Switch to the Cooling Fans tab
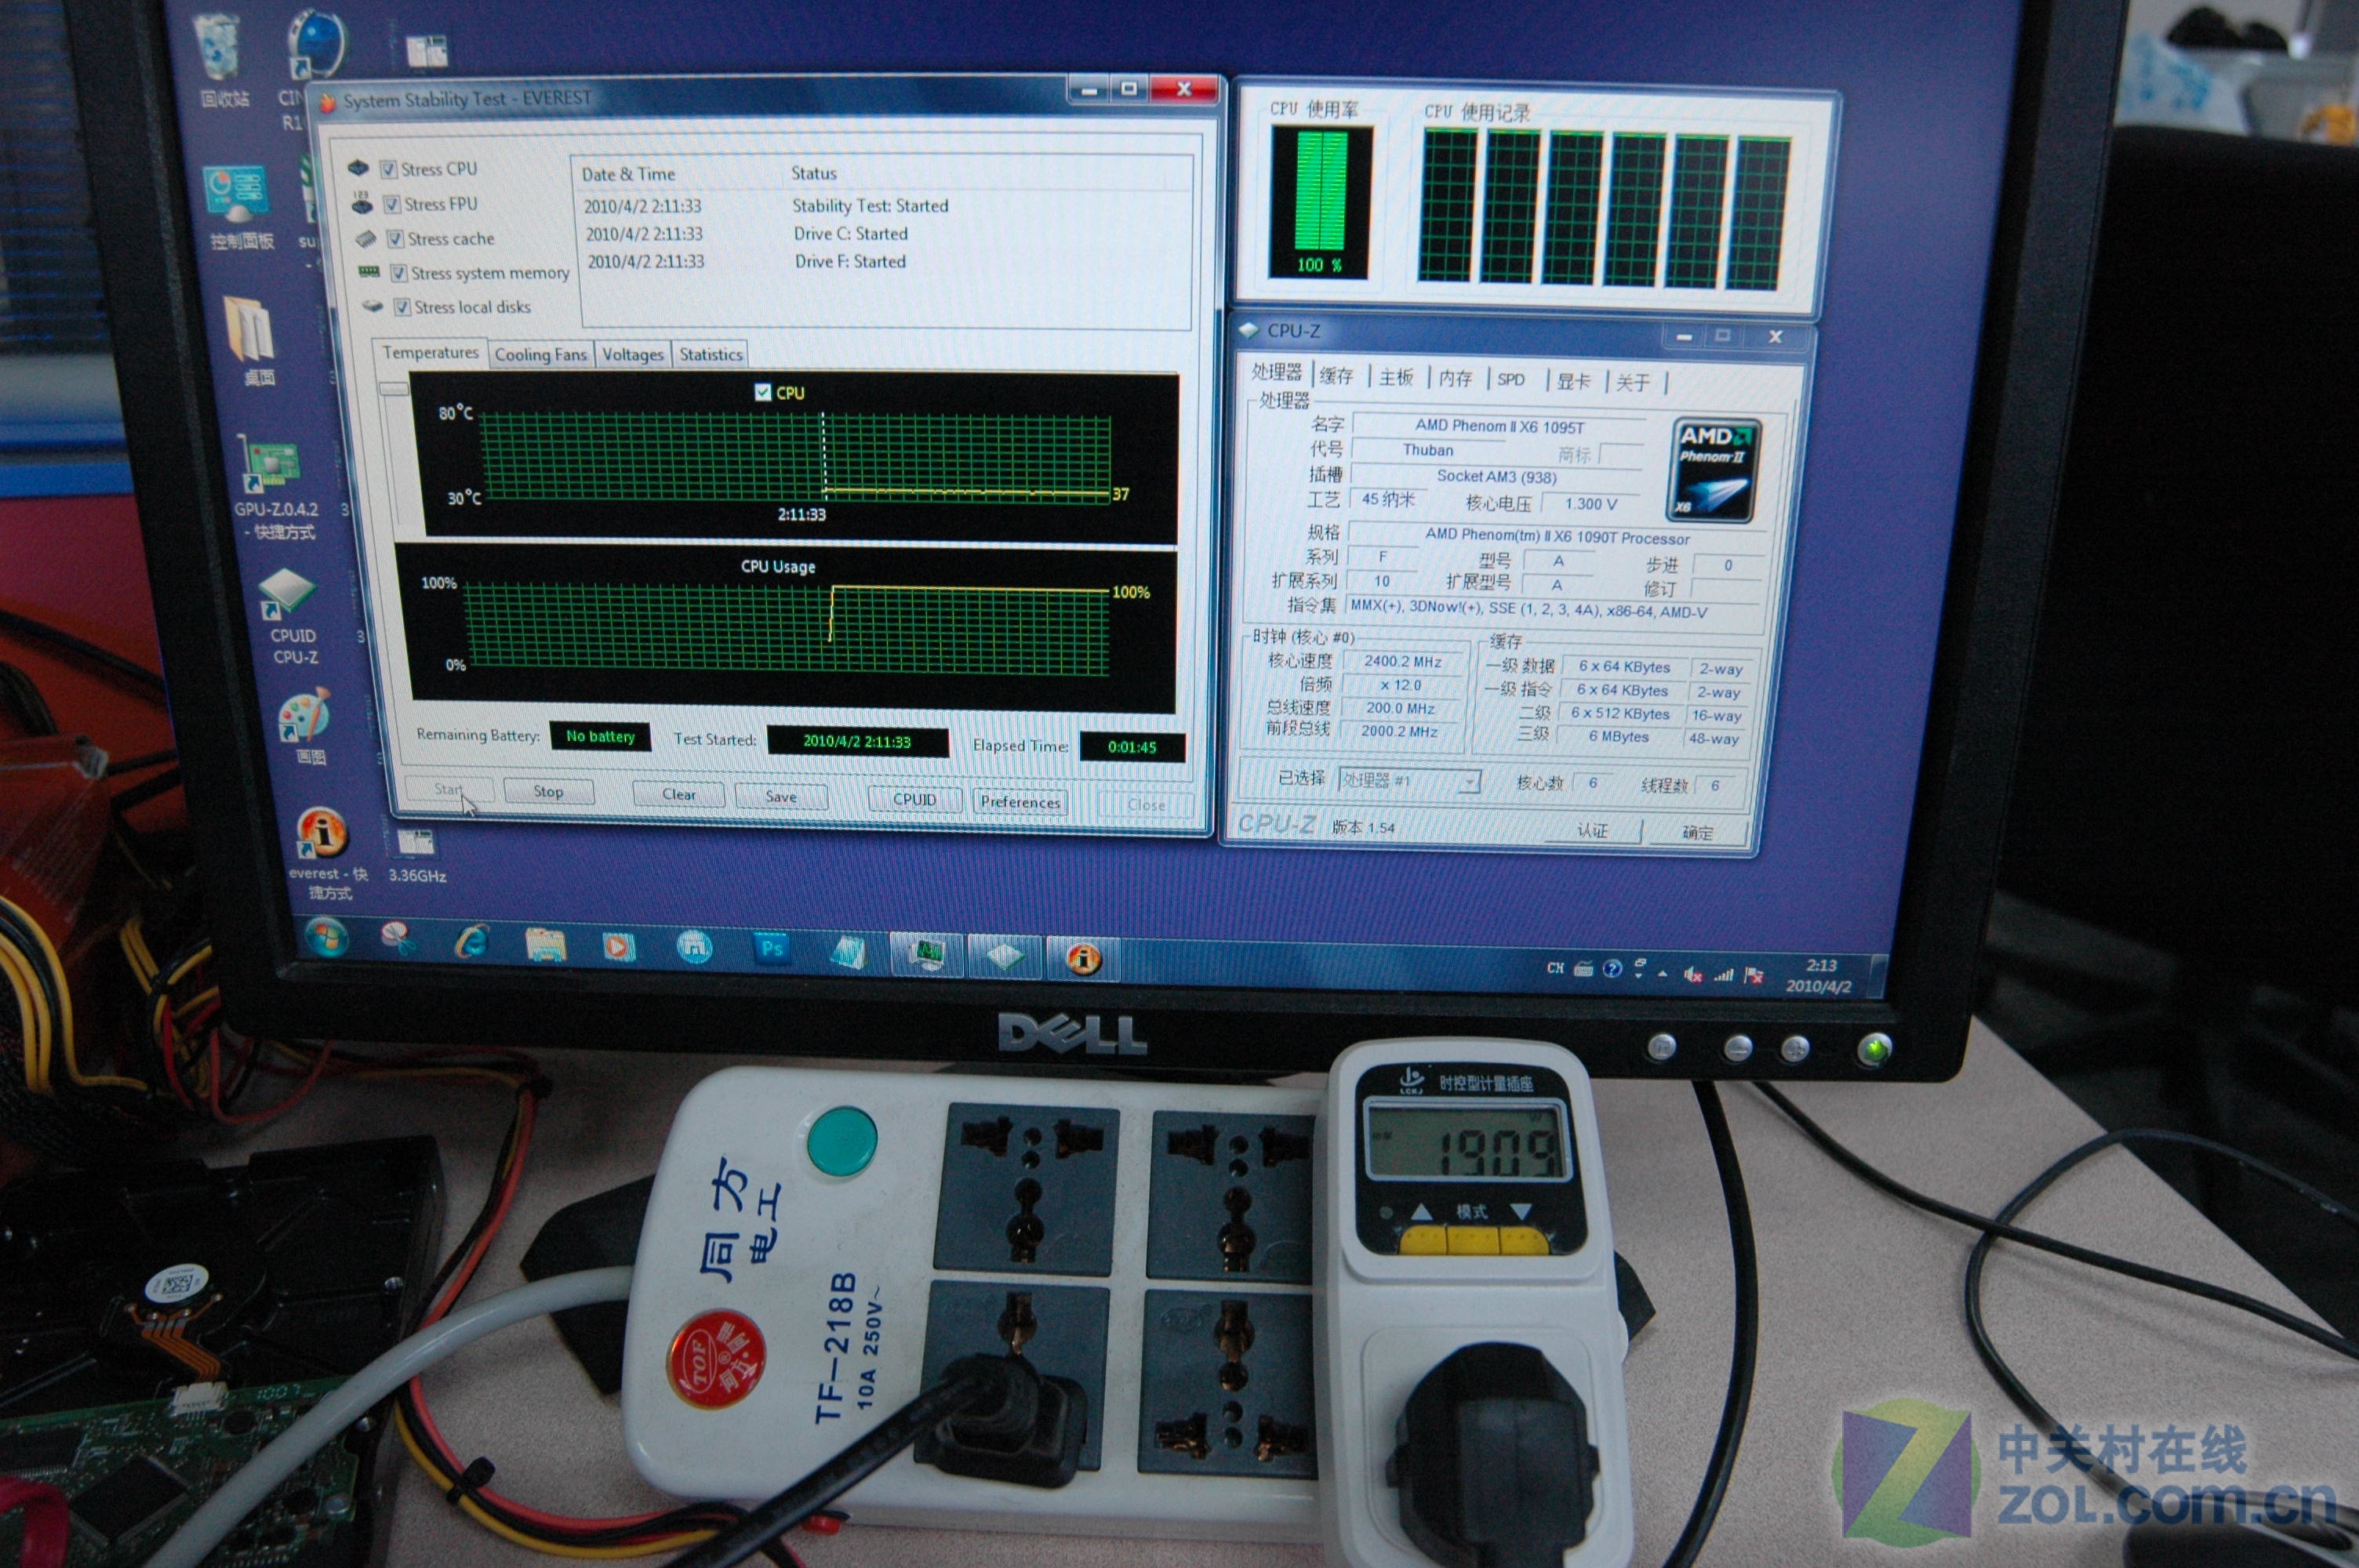 tap(541, 354)
